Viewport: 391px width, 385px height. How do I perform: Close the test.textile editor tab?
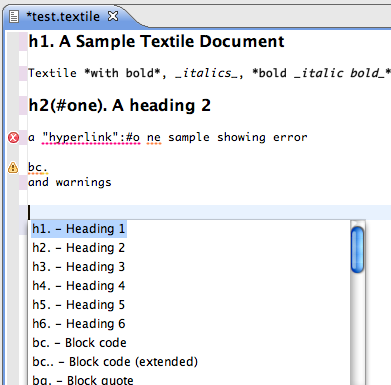pos(113,16)
